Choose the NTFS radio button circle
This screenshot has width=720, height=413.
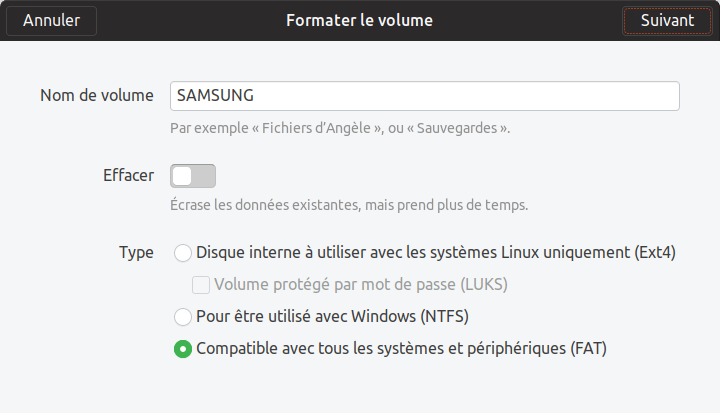pyautogui.click(x=183, y=317)
